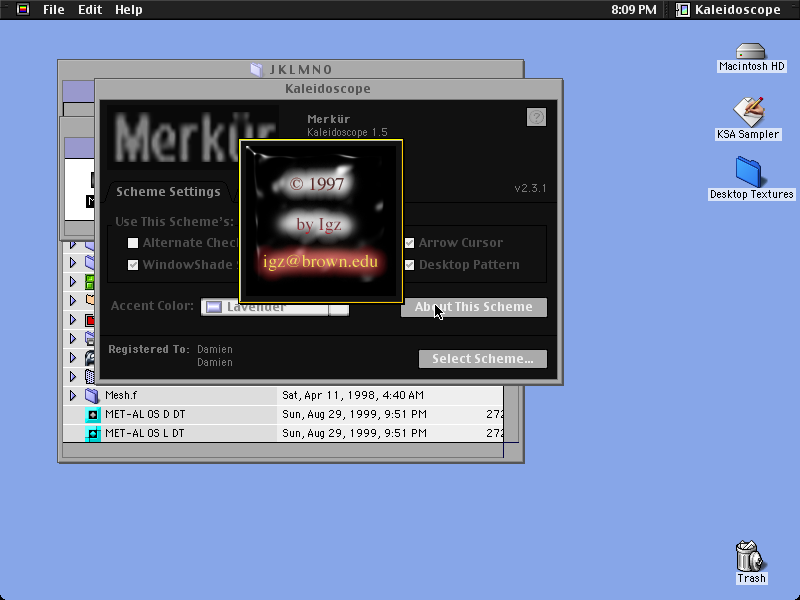Viewport: 800px width, 600px height.
Task: Click the Merkür scheme logo
Action: click(x=193, y=138)
